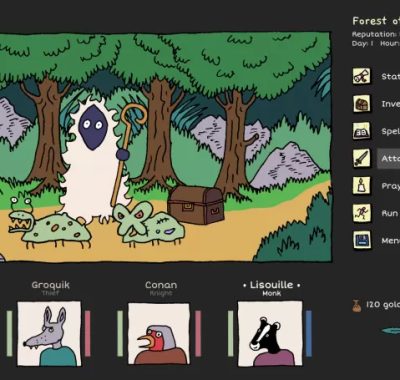Open the Spells book icon
This screenshot has width=400, height=380.
click(362, 131)
